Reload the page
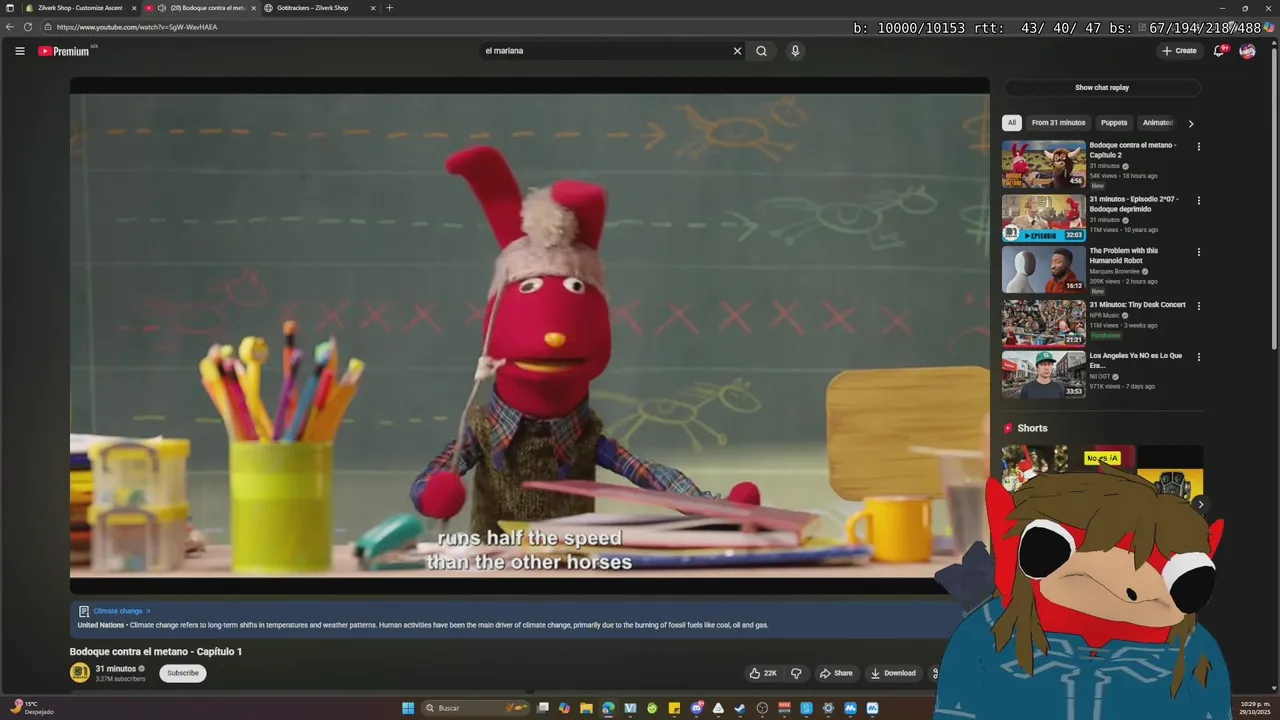This screenshot has width=1280, height=720. 27,27
